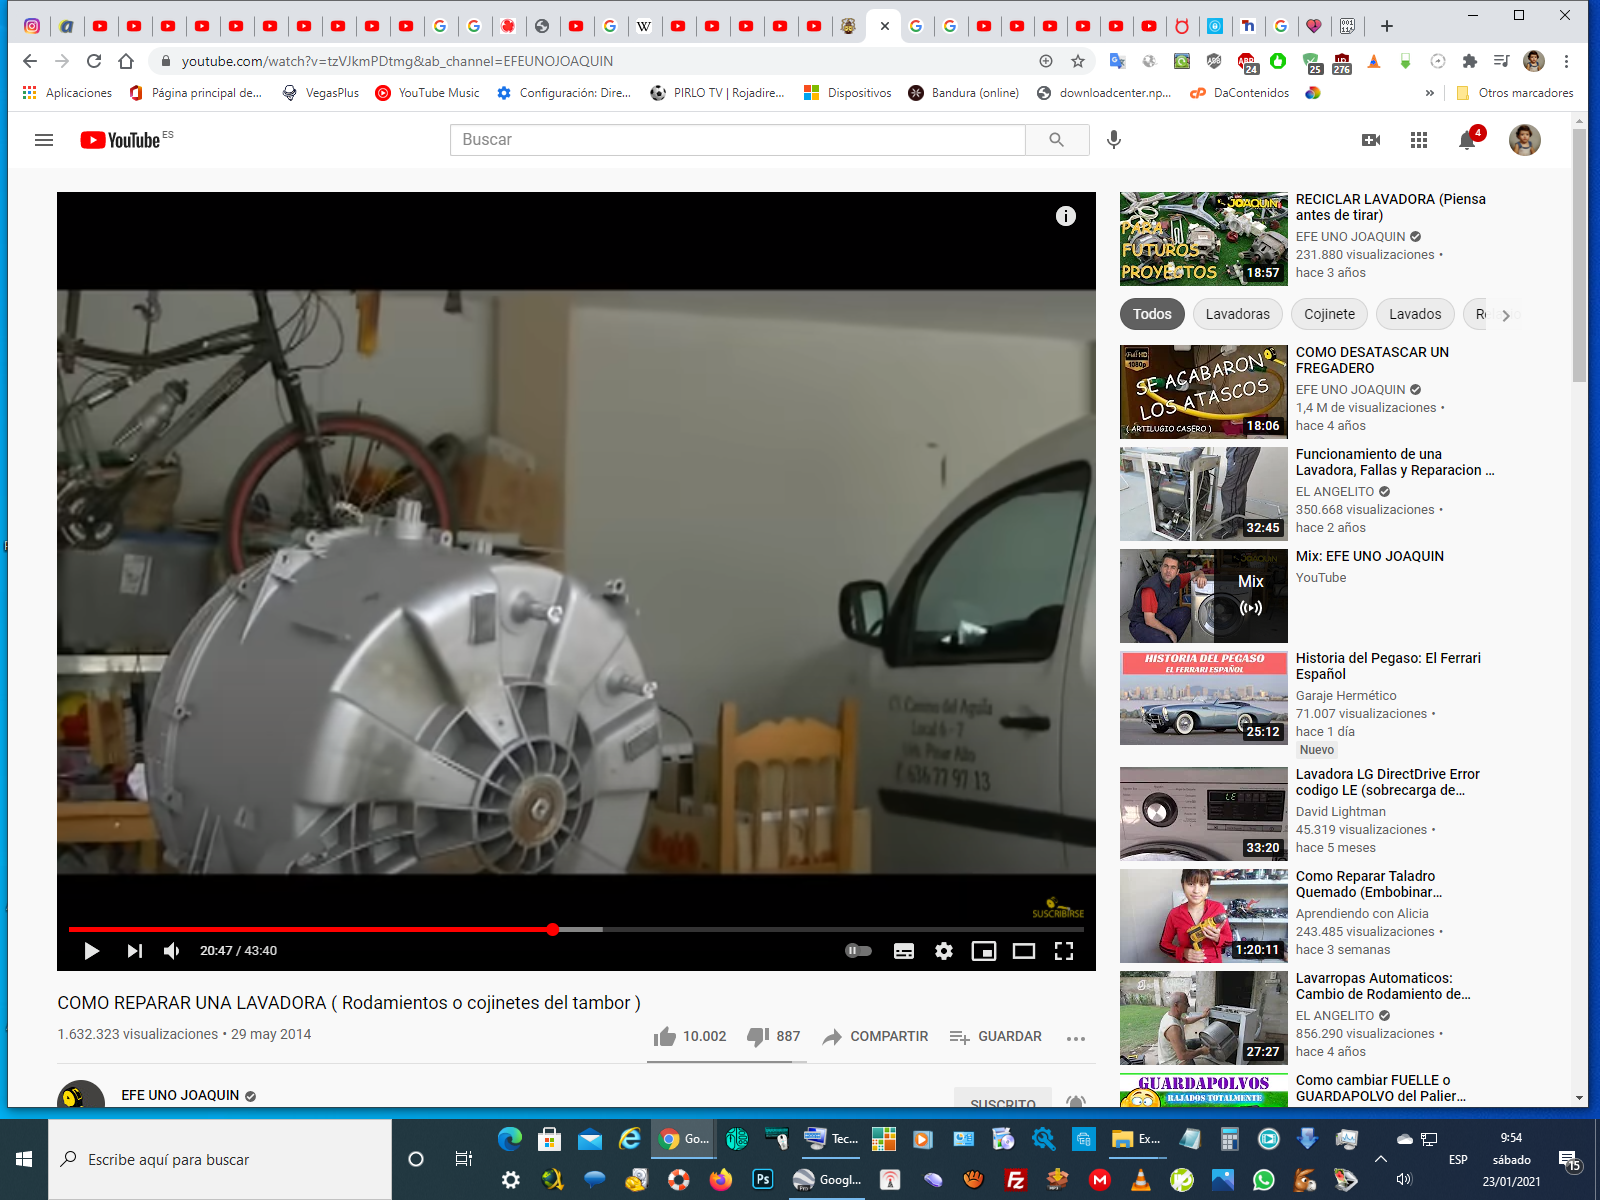Play the paused video
Image resolution: width=1600 pixels, height=1200 pixels.
click(91, 951)
